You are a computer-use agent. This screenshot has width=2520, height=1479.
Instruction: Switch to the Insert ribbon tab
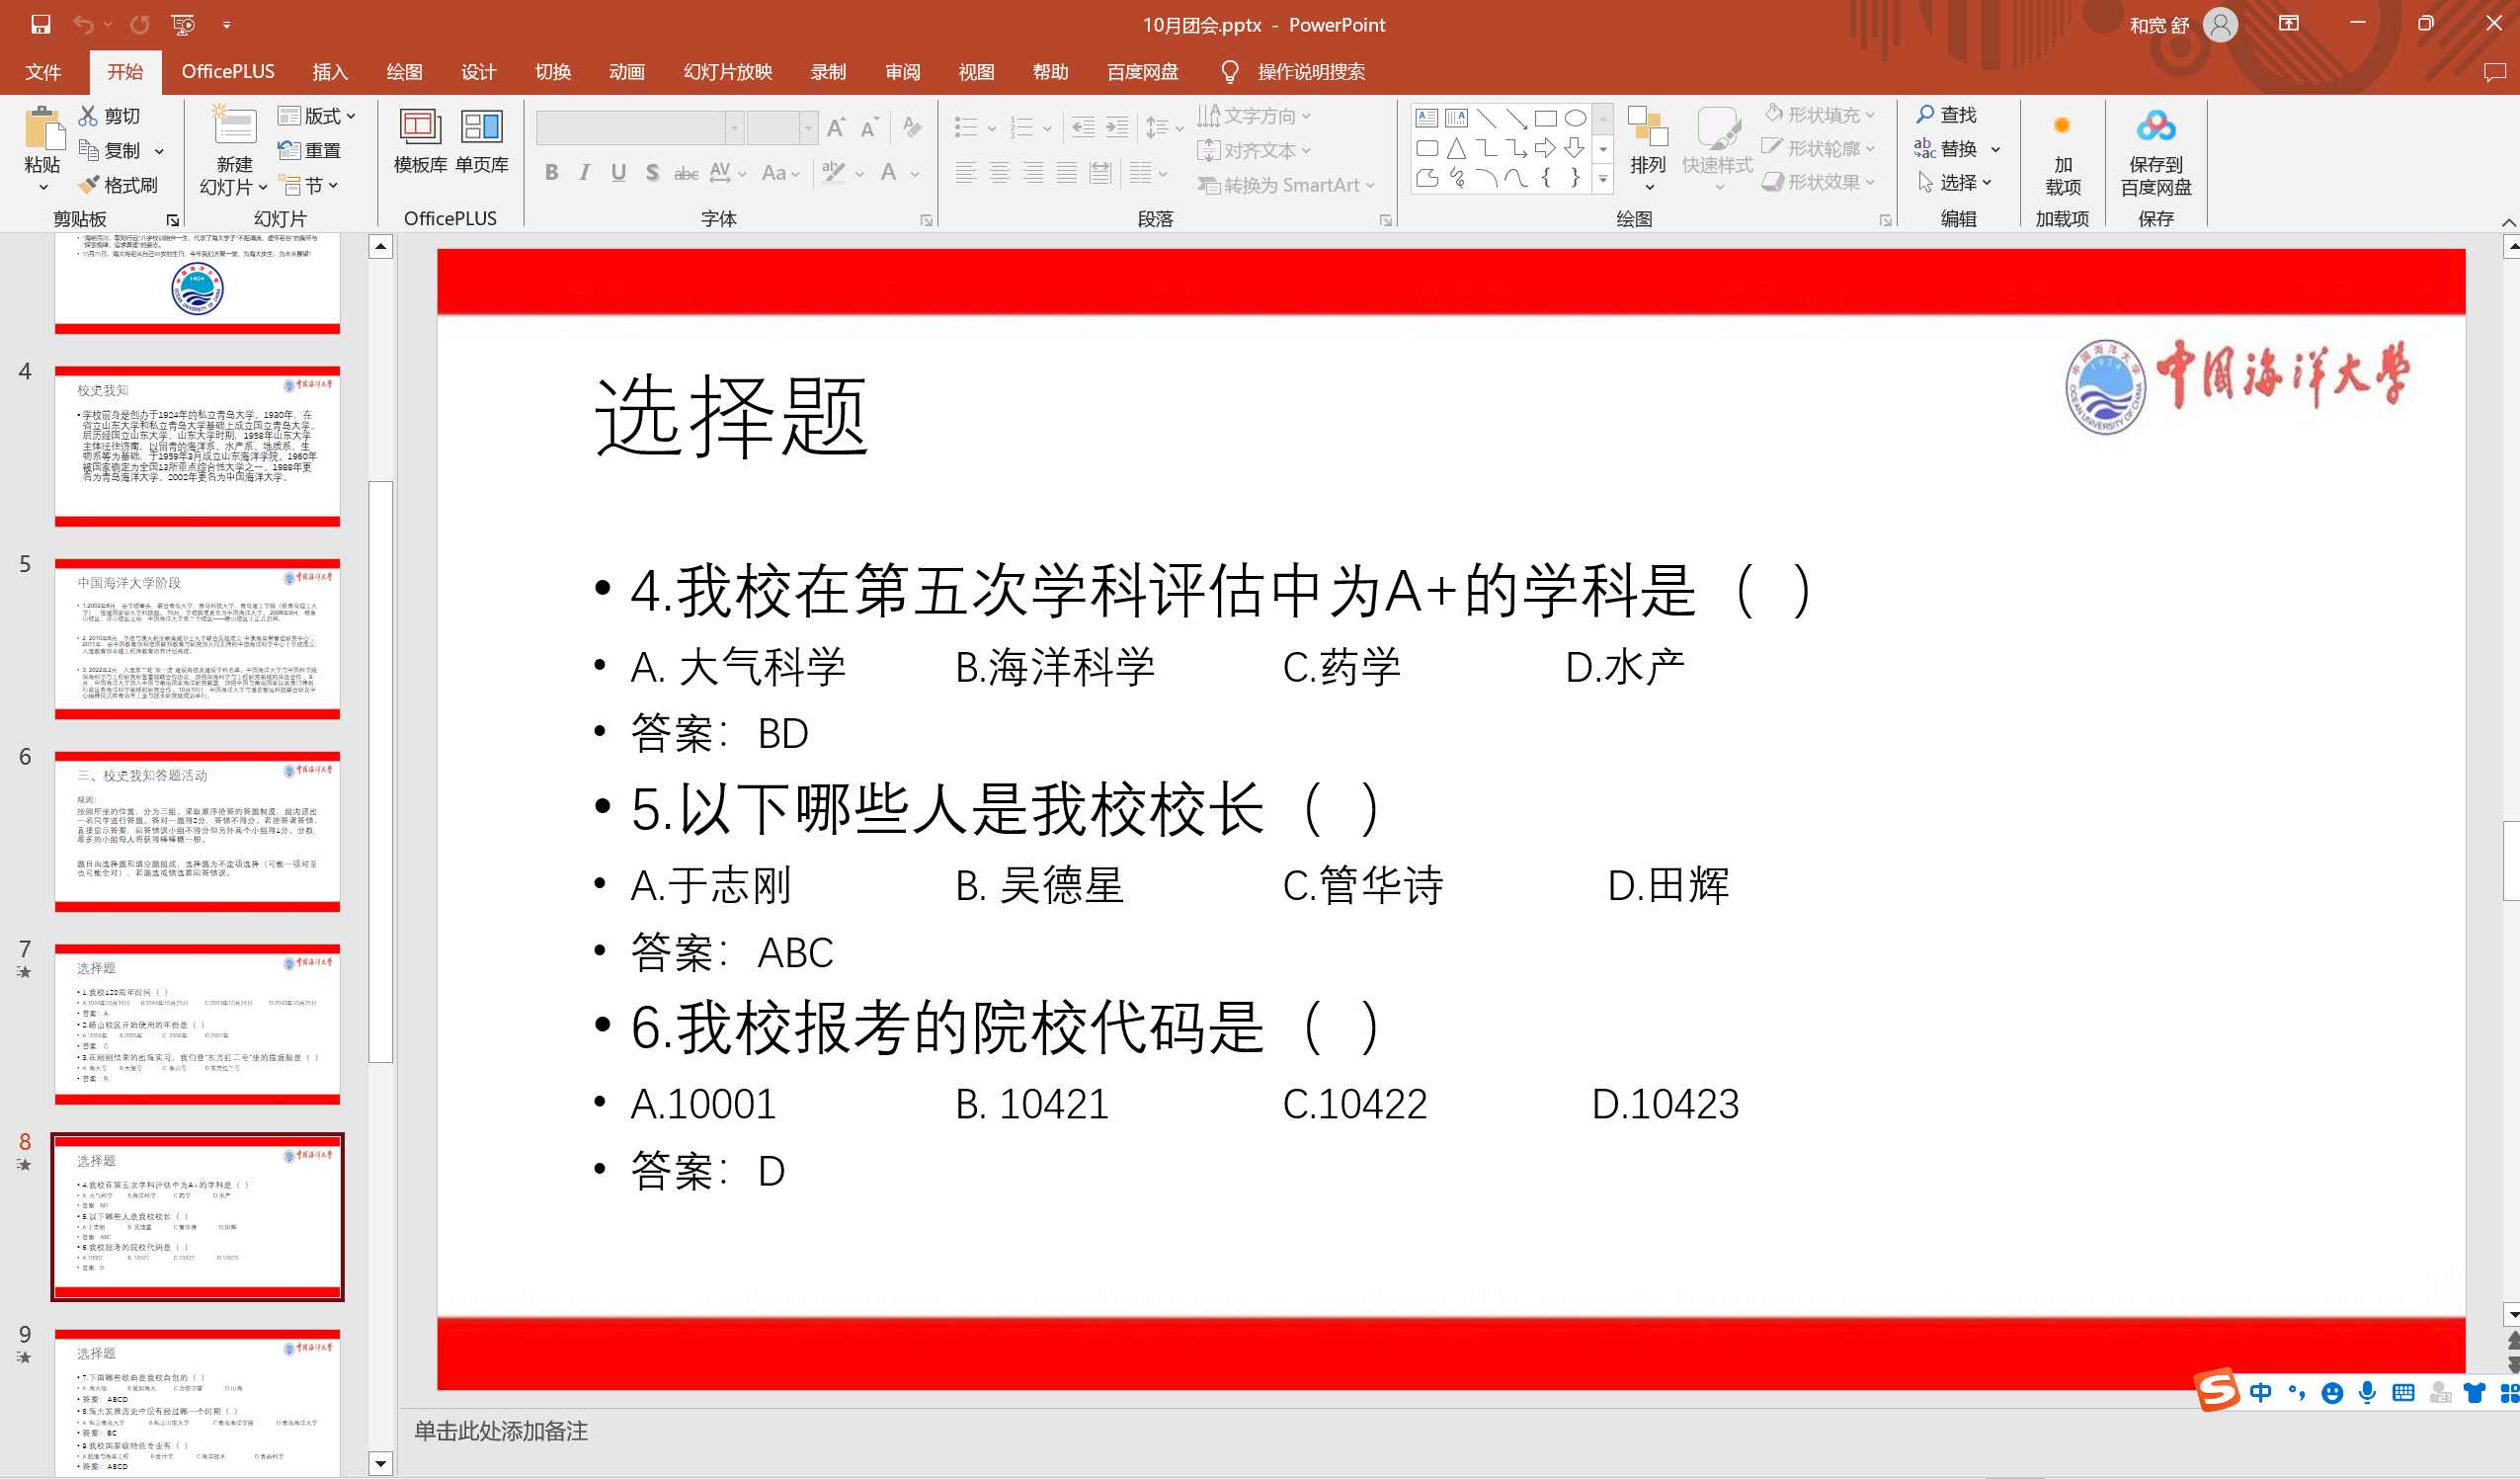(x=329, y=72)
